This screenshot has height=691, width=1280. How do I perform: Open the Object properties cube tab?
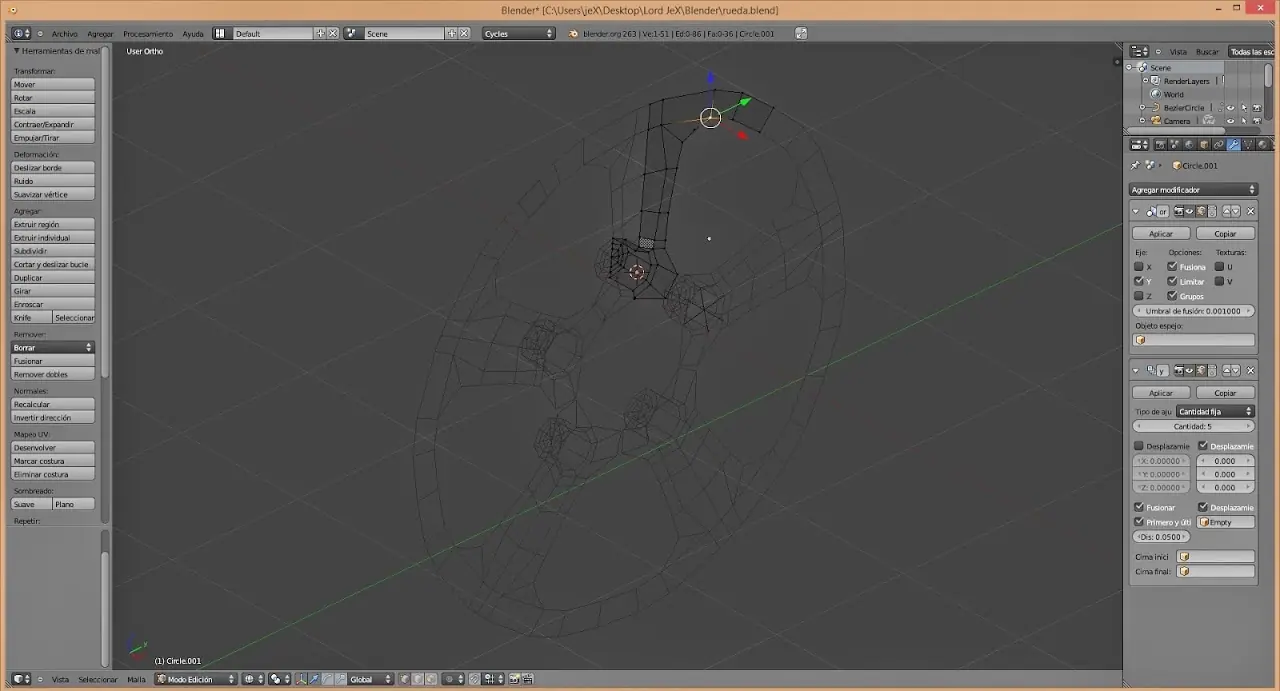(1204, 144)
